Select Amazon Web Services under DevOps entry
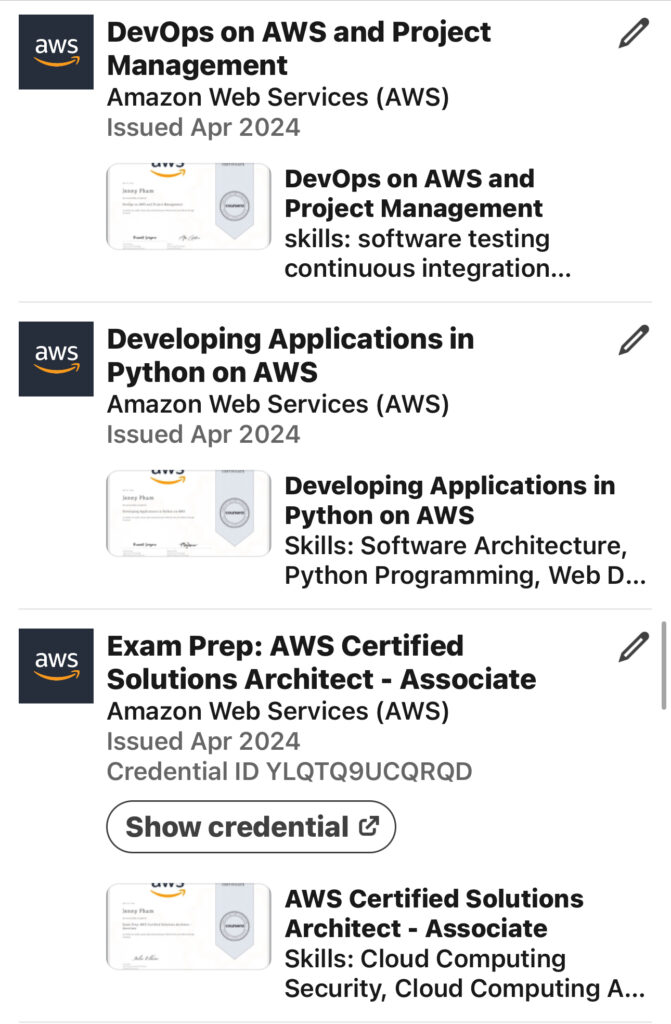Viewport: 671px width, 1024px height. [x=278, y=97]
